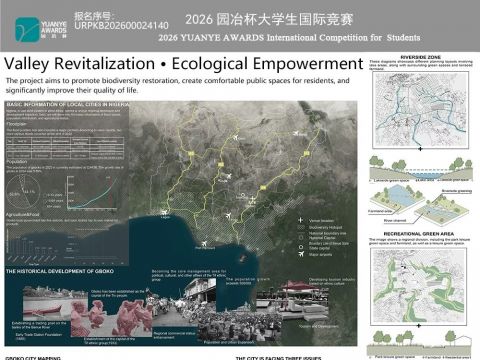Click the 'Biodiversity Hotspot' legend text
Viewport: 480px width, 360px height.
(325, 227)
